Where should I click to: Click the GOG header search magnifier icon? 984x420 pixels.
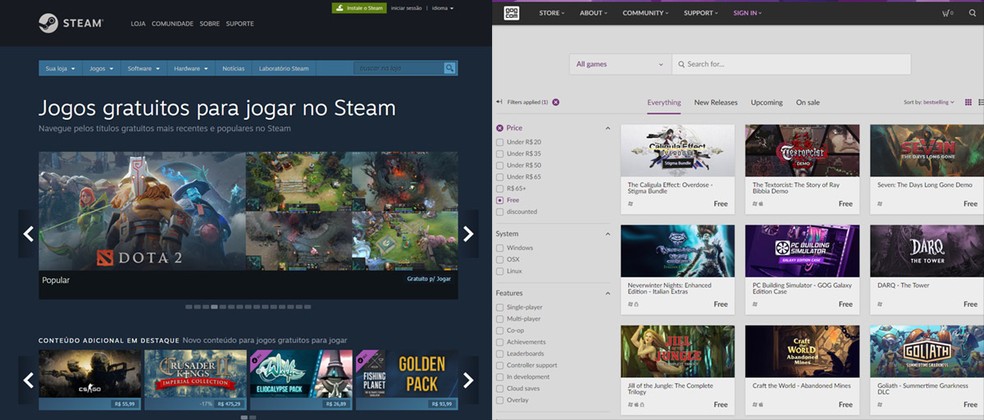pyautogui.click(x=972, y=13)
